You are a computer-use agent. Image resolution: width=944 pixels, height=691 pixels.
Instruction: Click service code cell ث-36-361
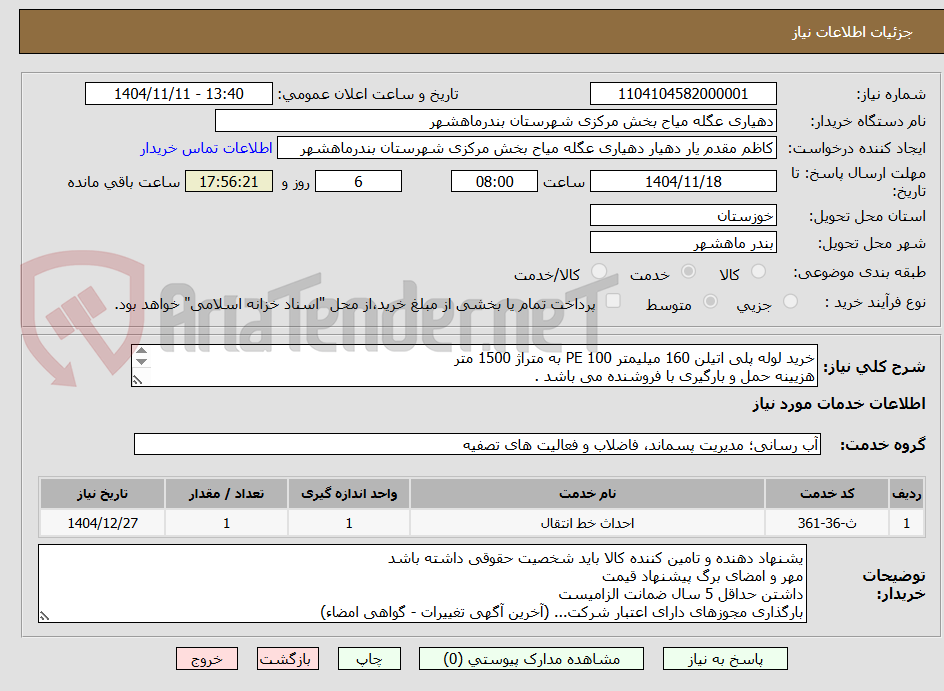click(x=827, y=523)
